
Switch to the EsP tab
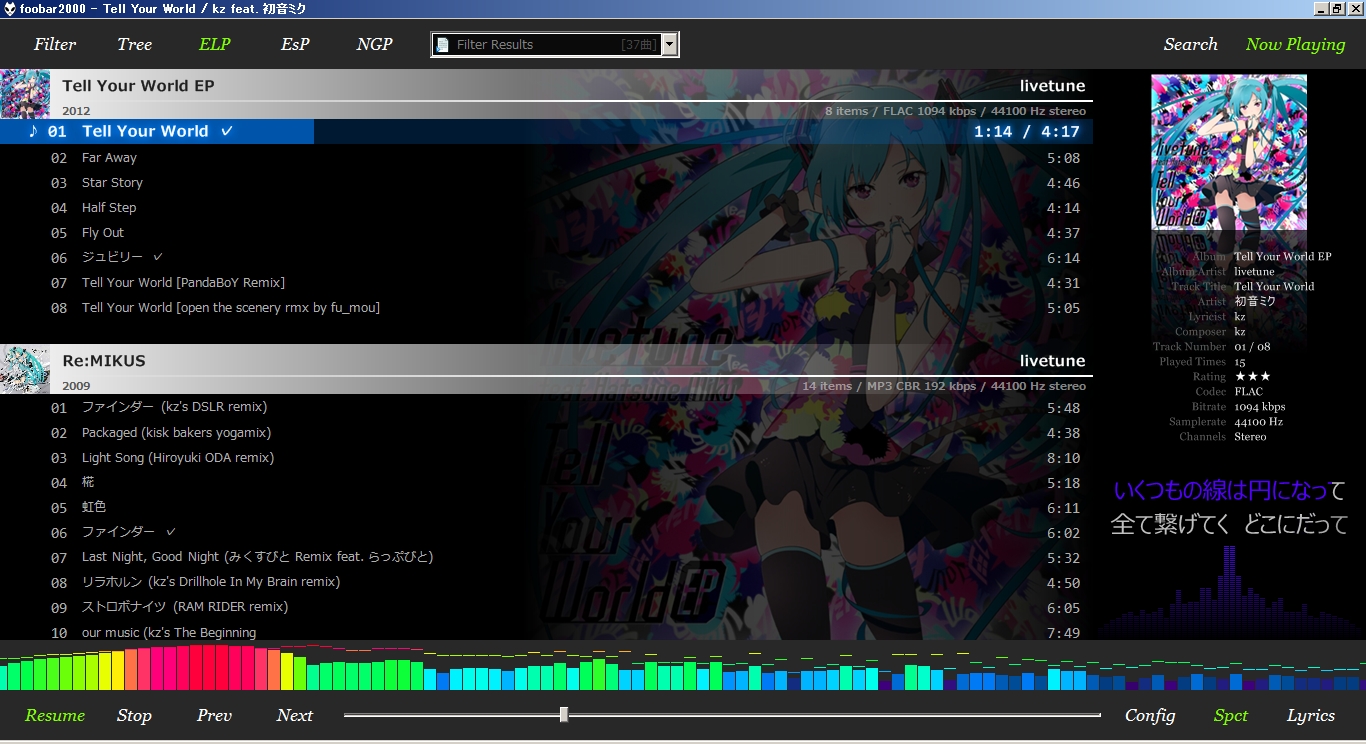pyautogui.click(x=295, y=44)
